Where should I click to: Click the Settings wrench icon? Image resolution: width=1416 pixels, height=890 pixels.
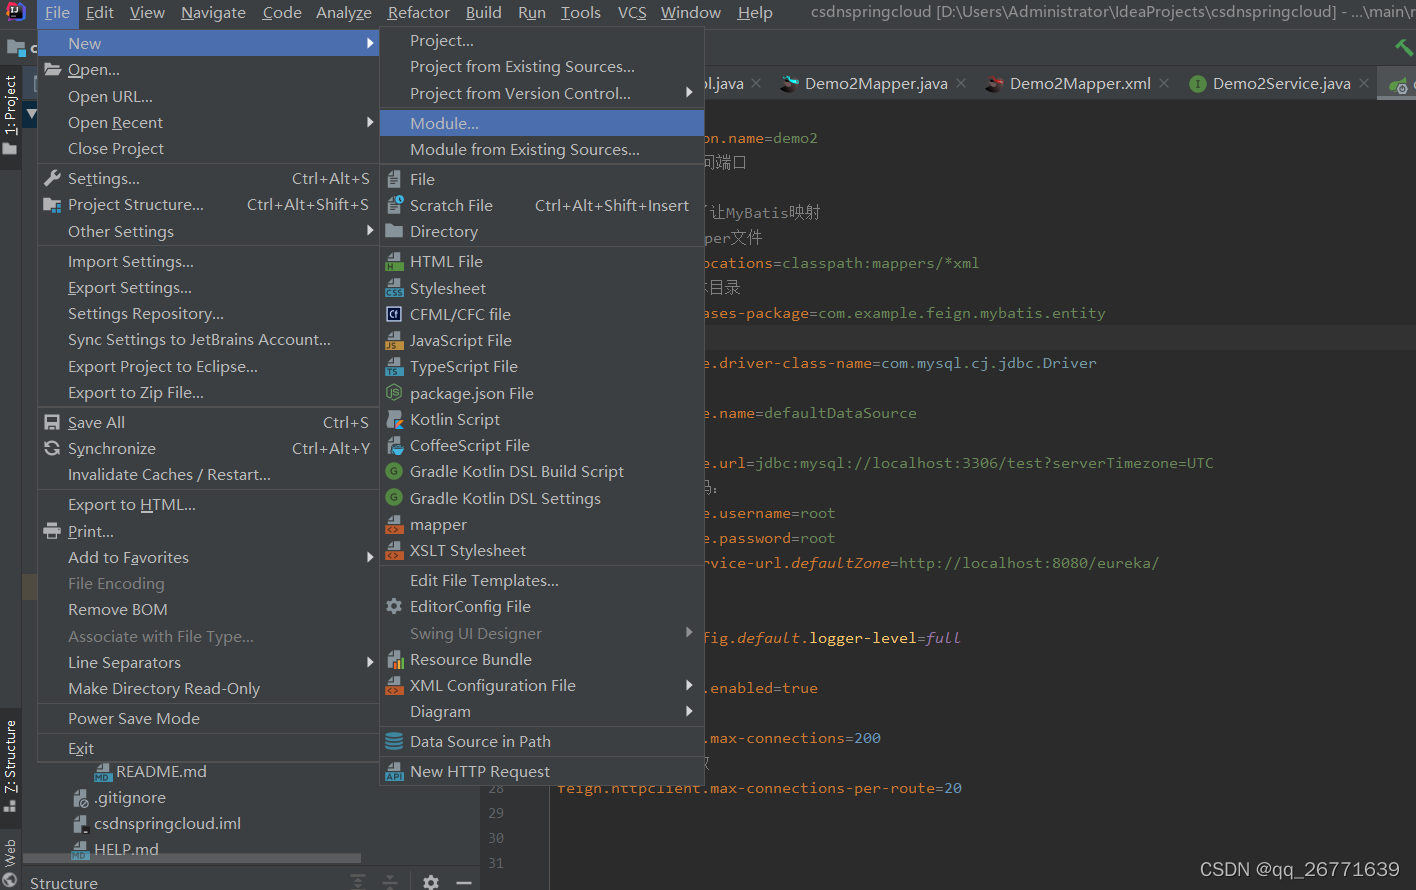click(52, 178)
